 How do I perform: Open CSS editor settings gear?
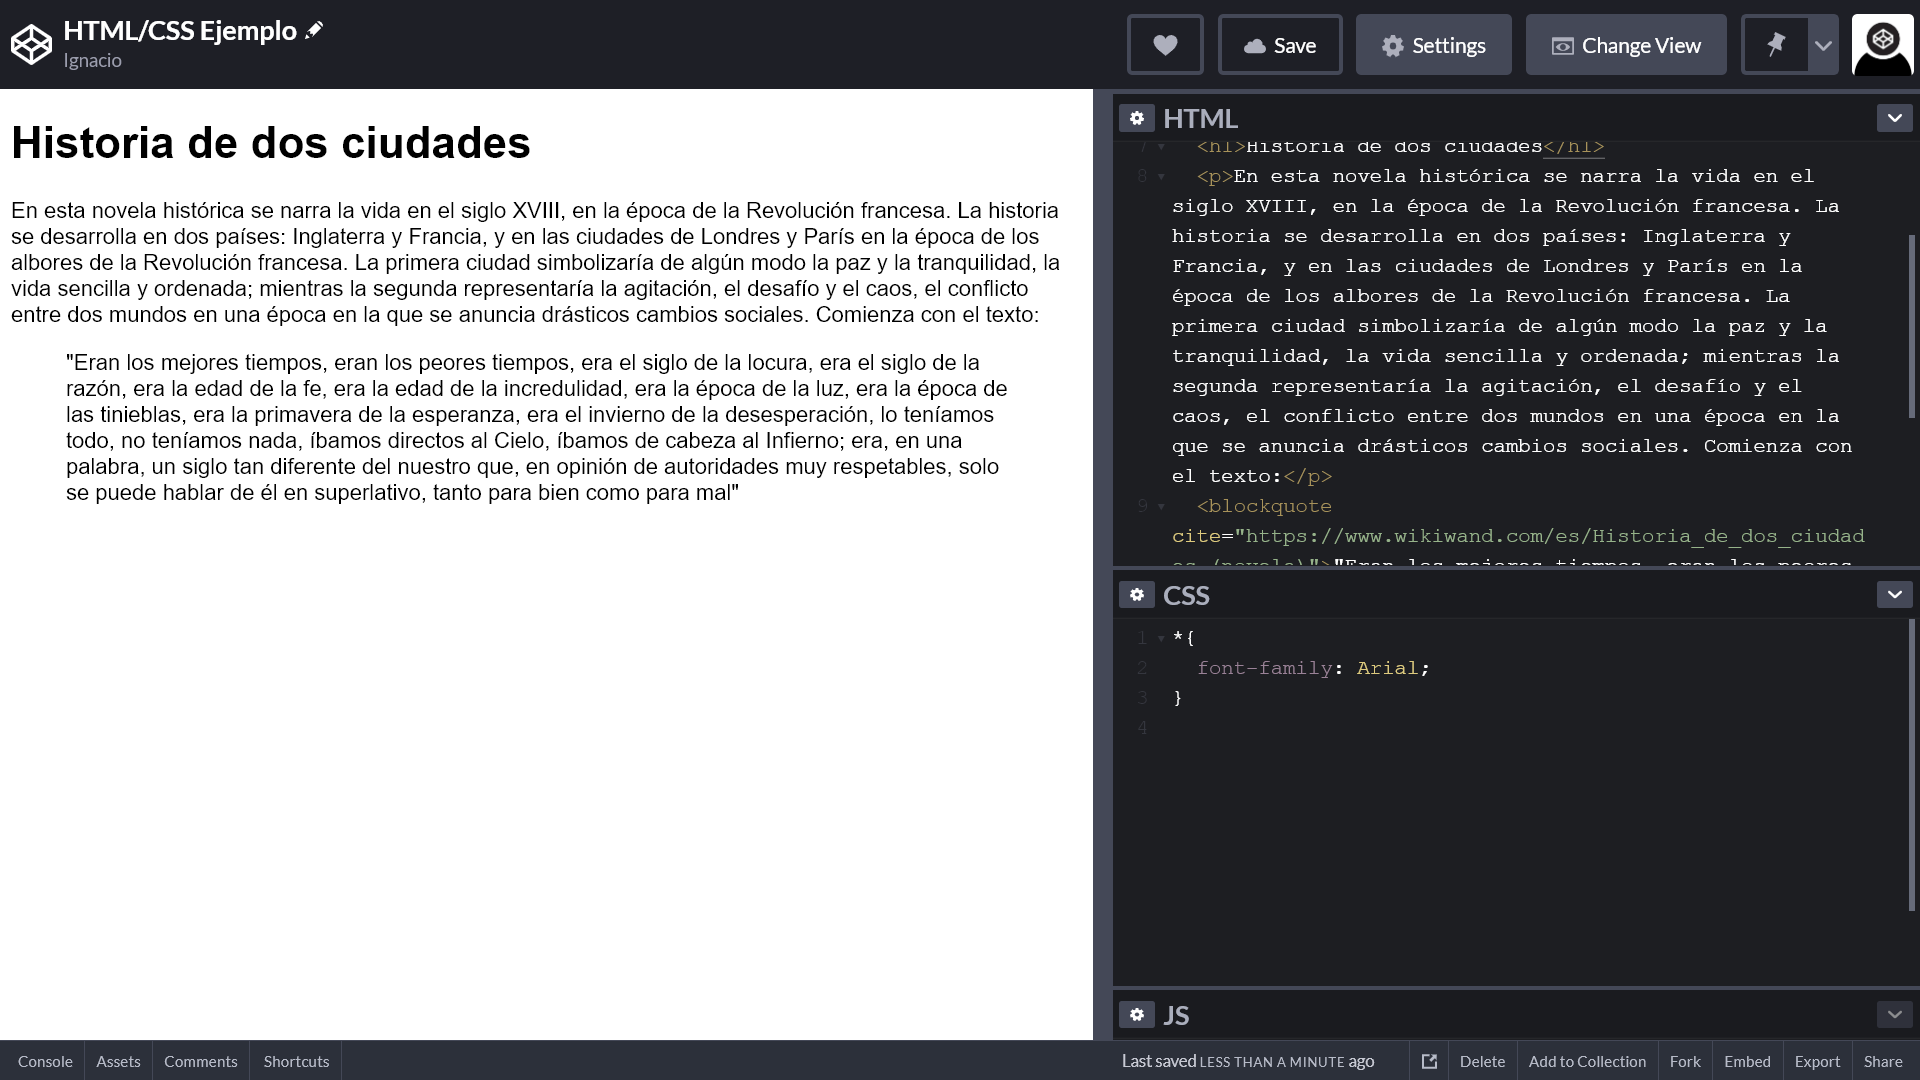coord(1137,595)
